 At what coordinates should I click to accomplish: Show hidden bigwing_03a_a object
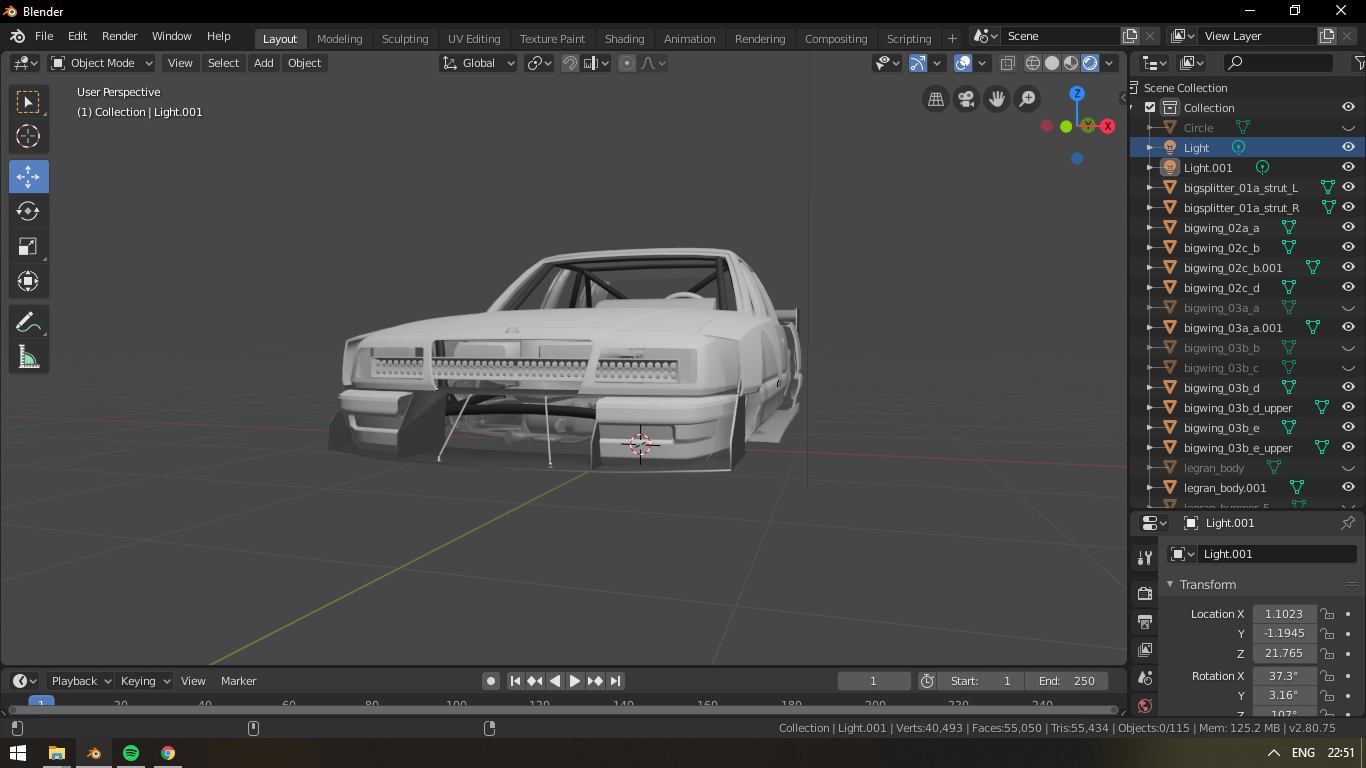click(x=1348, y=308)
